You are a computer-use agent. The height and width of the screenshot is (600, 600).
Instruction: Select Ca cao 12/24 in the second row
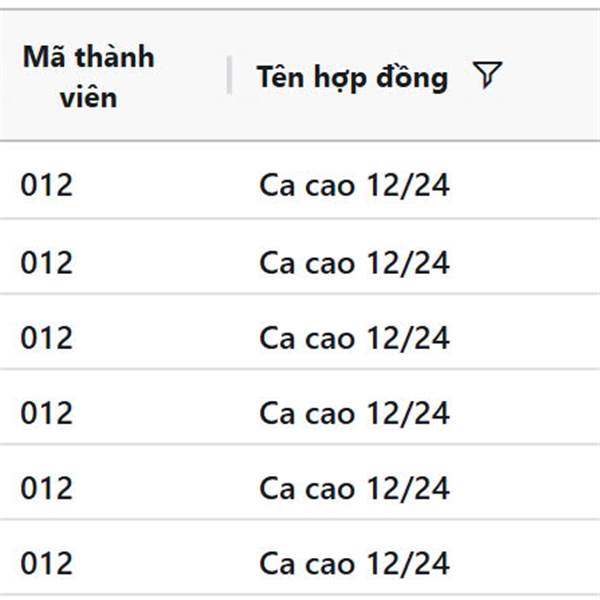354,262
